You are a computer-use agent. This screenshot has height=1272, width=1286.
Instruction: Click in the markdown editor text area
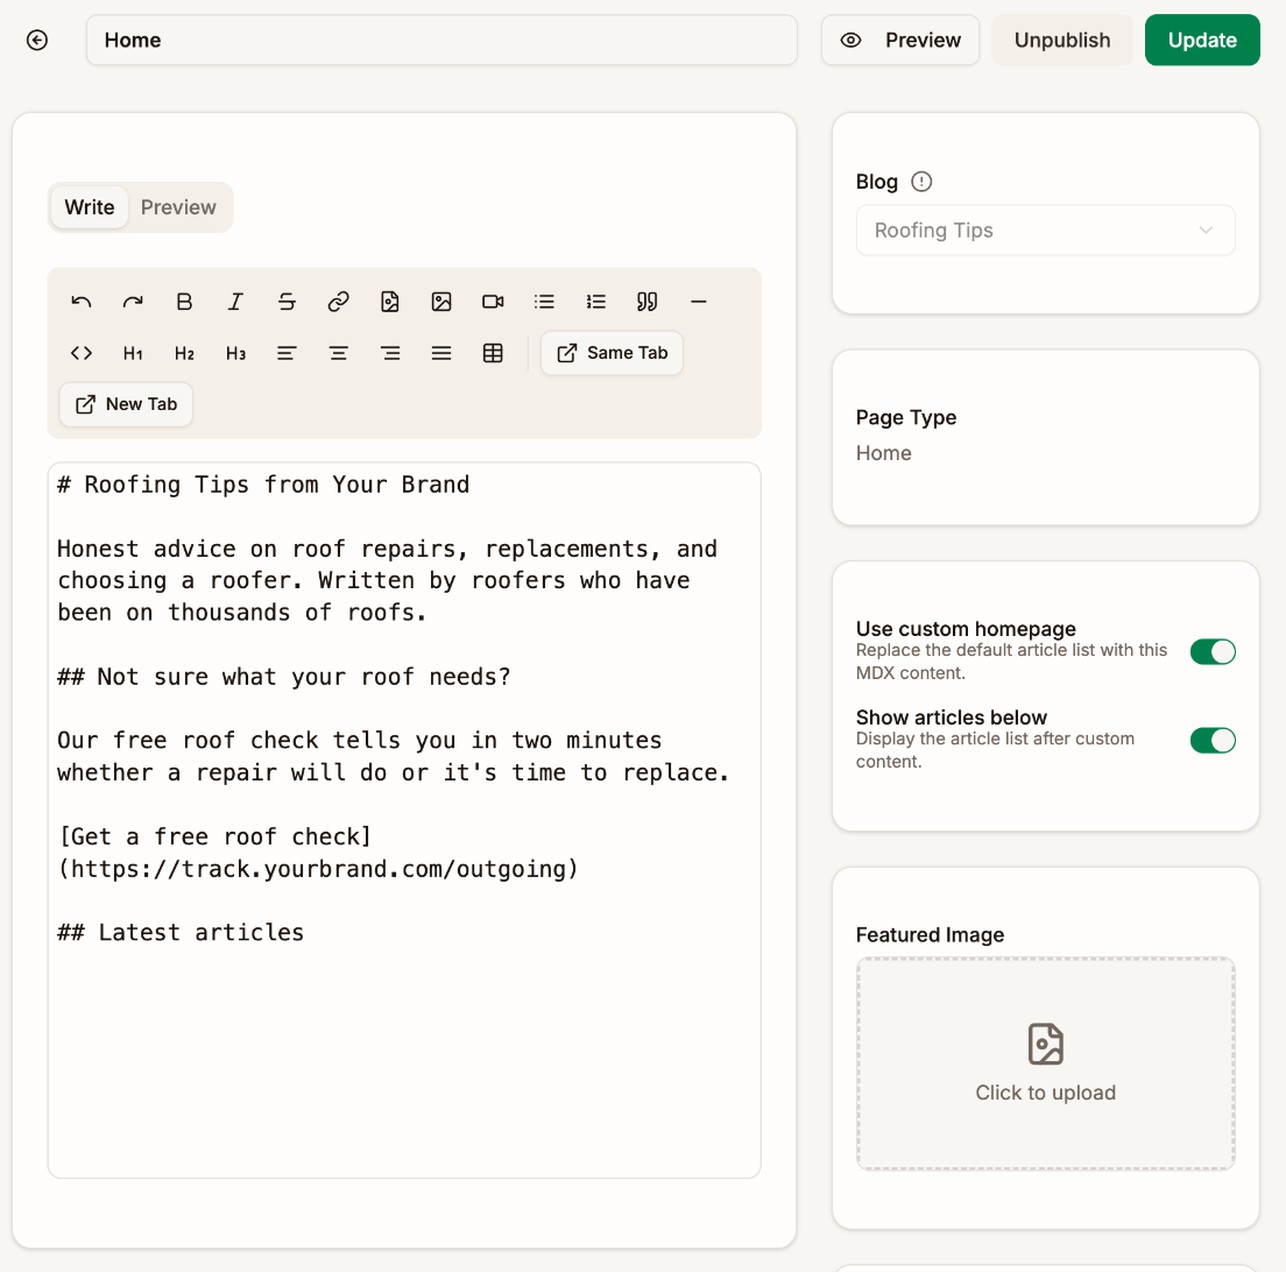tap(404, 820)
